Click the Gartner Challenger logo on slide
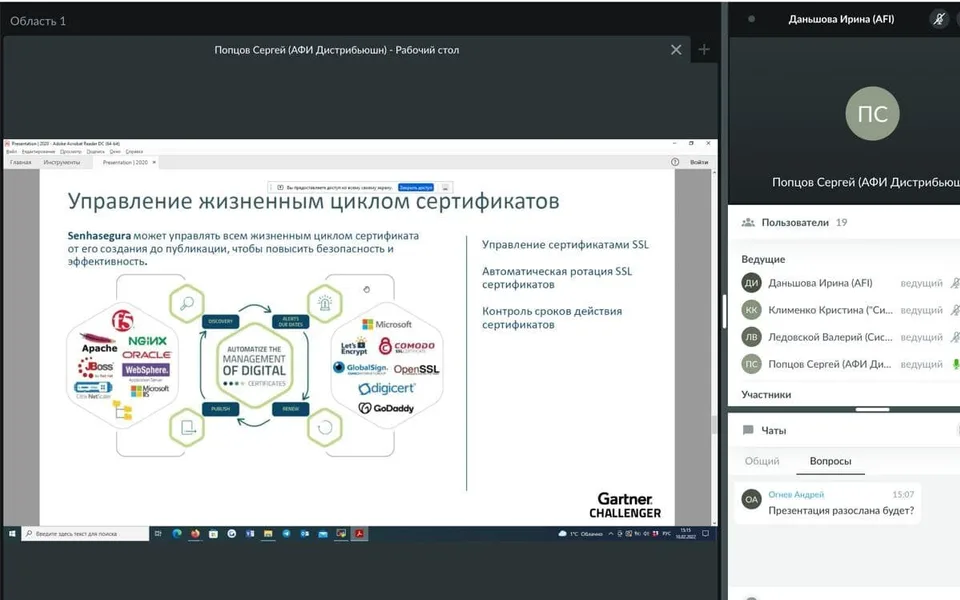Screen dimensions: 960x600 coord(625,505)
